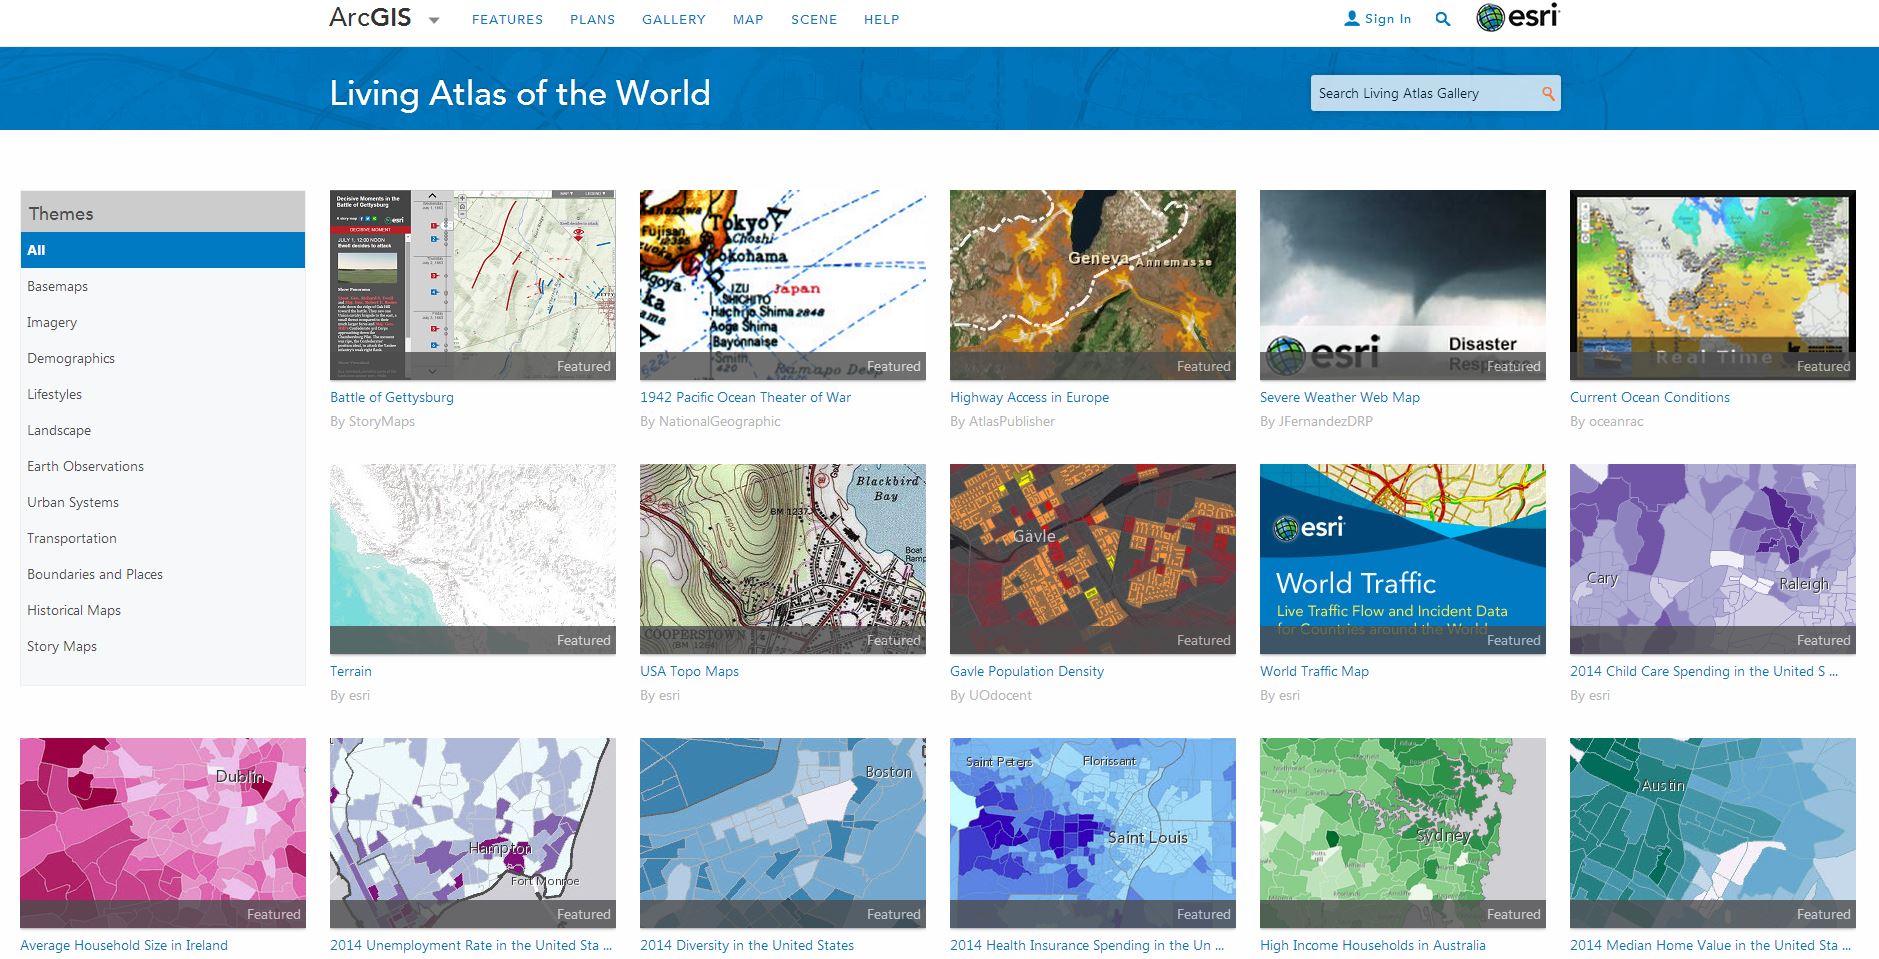Open the 1942 Pacific Ocean Theater thumbnail
The width and height of the screenshot is (1879, 959).
[x=783, y=285]
